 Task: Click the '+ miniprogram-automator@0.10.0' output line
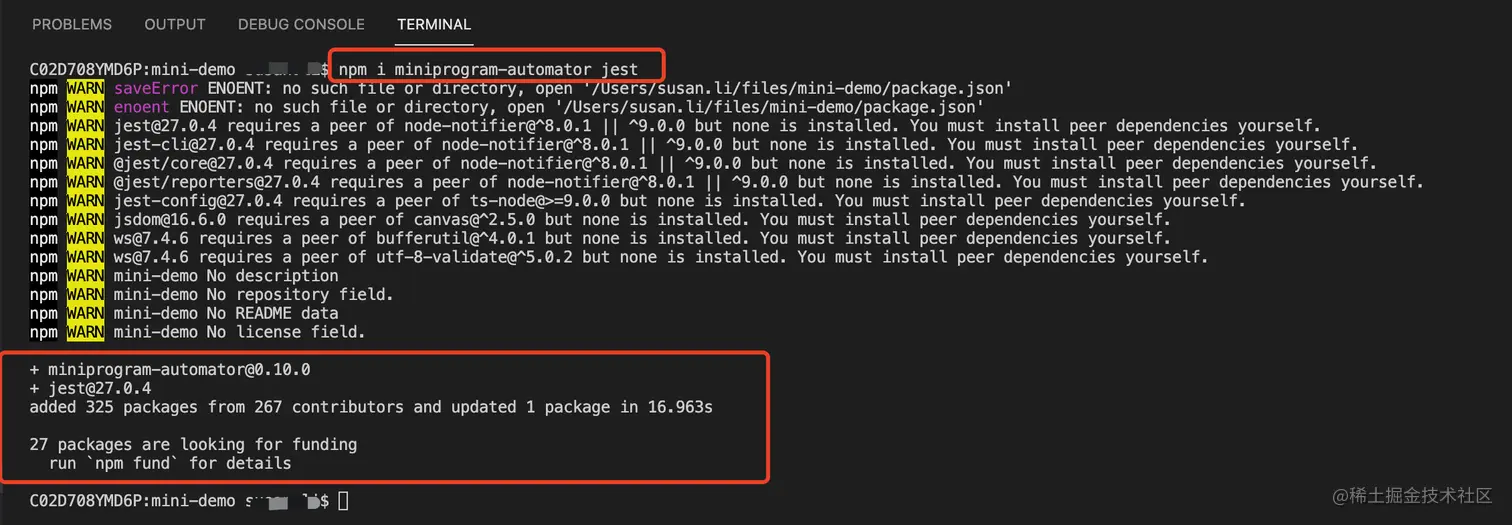pyautogui.click(x=170, y=369)
